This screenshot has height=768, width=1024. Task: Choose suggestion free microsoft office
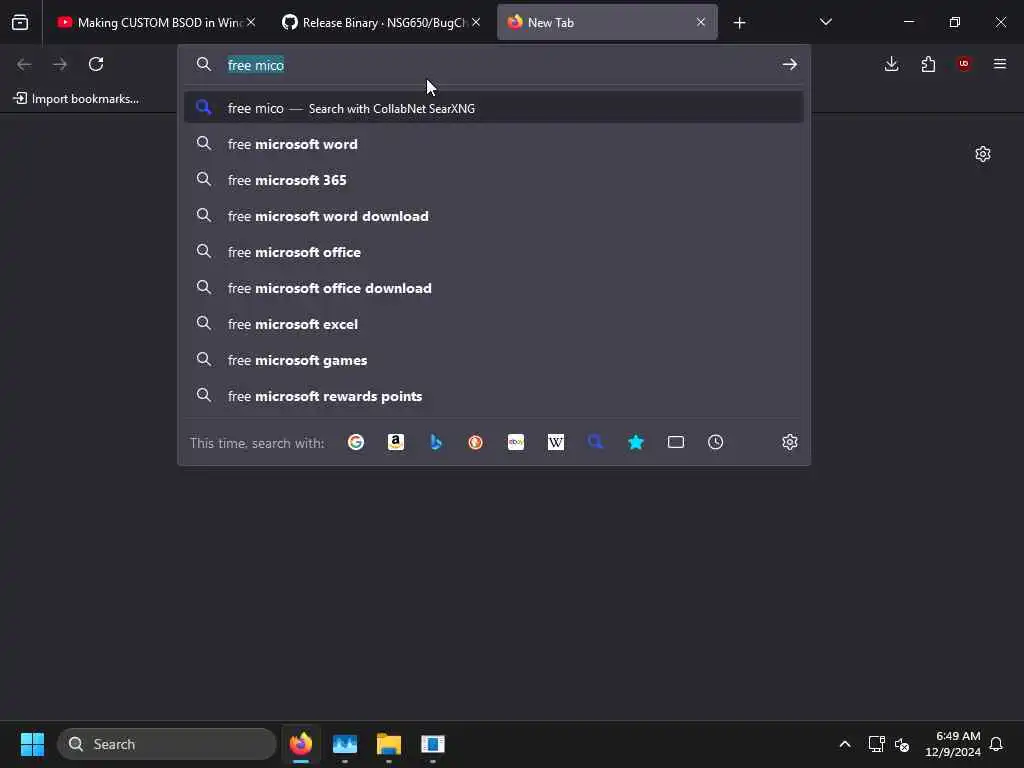(x=494, y=251)
